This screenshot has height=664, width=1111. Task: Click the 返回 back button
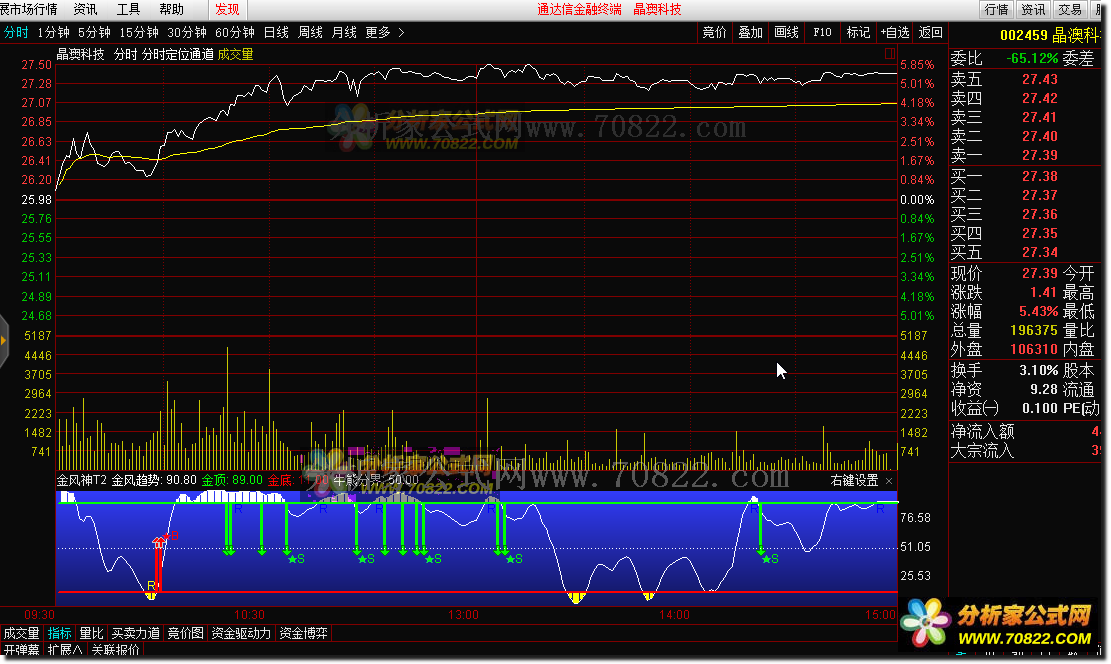click(x=930, y=33)
